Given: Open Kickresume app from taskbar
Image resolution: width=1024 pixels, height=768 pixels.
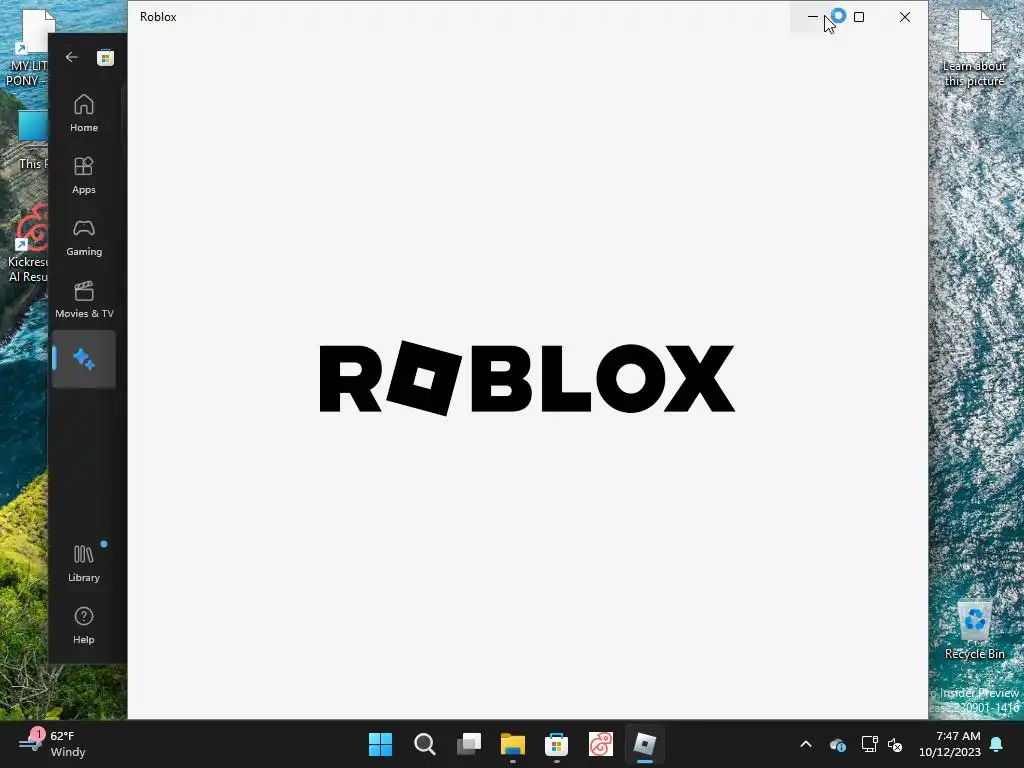Looking at the screenshot, I should [601, 744].
